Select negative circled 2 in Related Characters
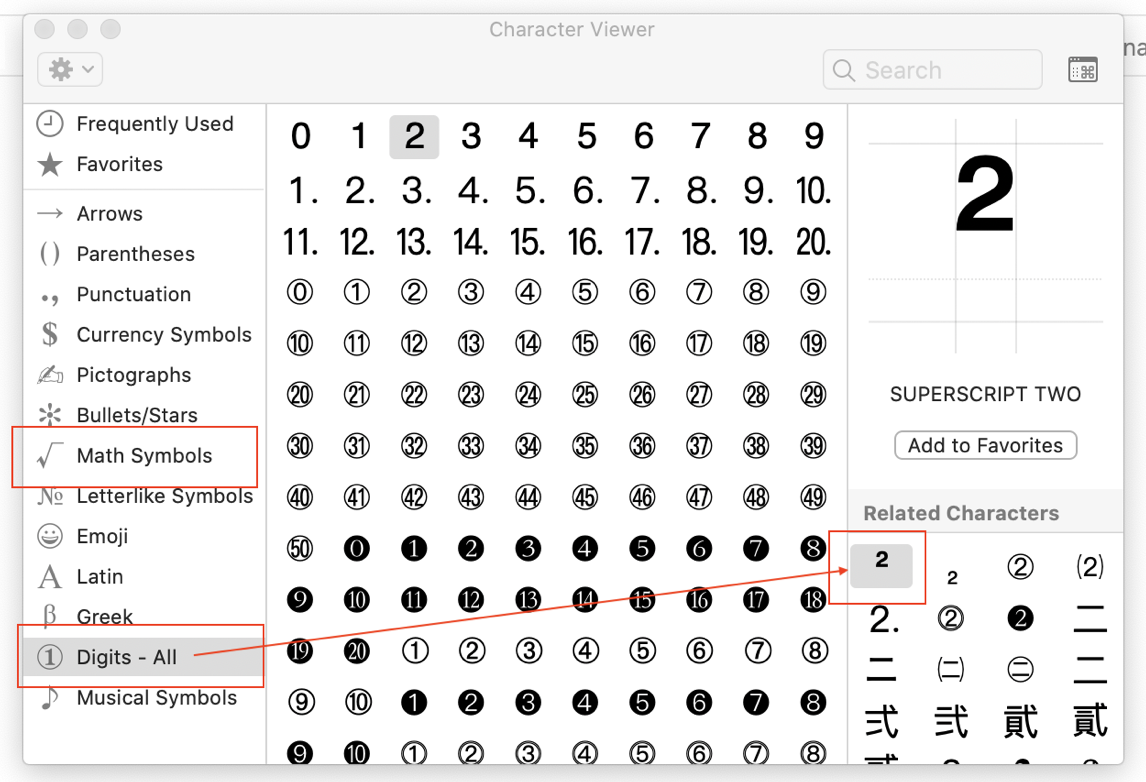The width and height of the screenshot is (1146, 782). [x=1020, y=618]
